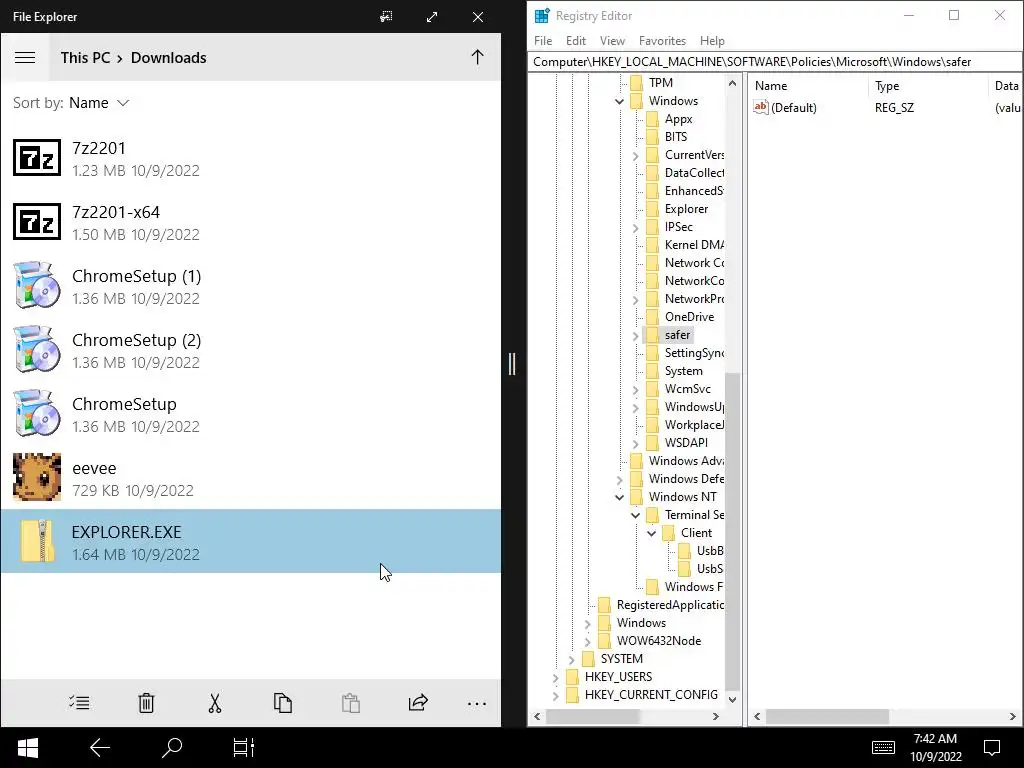Select the Appx registry key
This screenshot has width=1024, height=768.
[678, 119]
